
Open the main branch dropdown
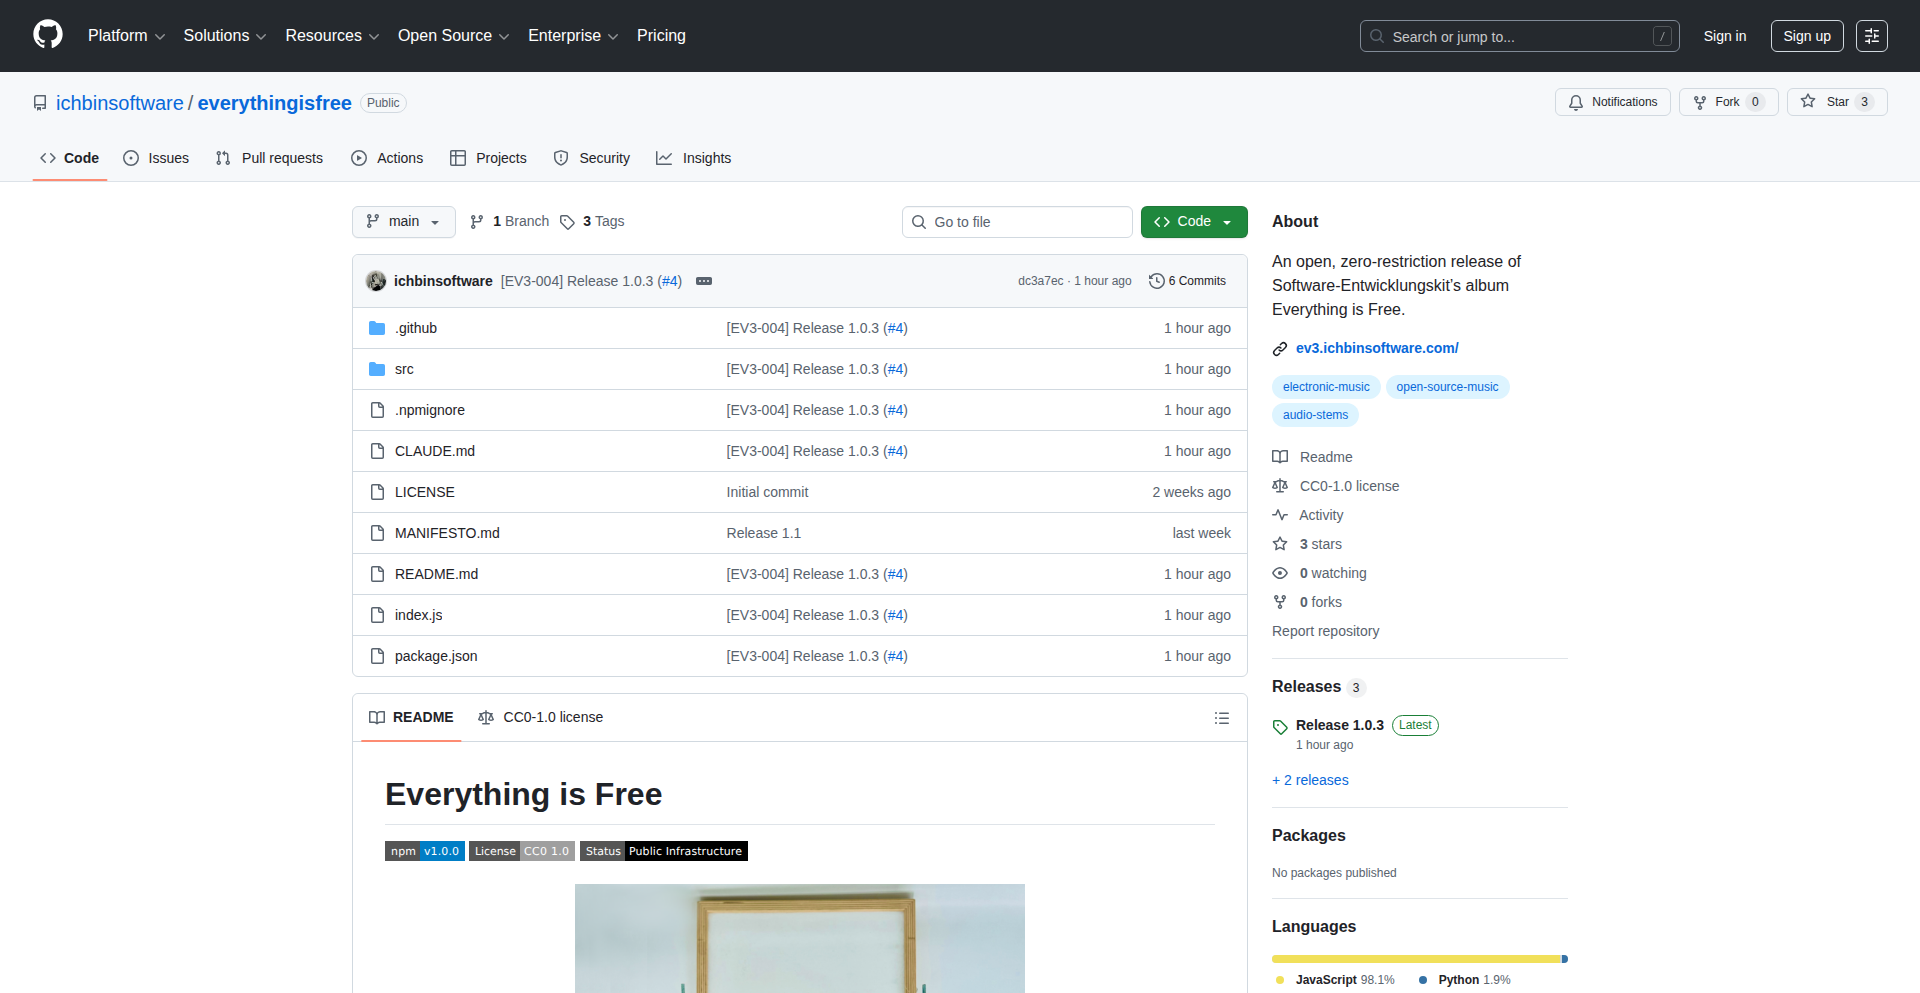pos(403,222)
